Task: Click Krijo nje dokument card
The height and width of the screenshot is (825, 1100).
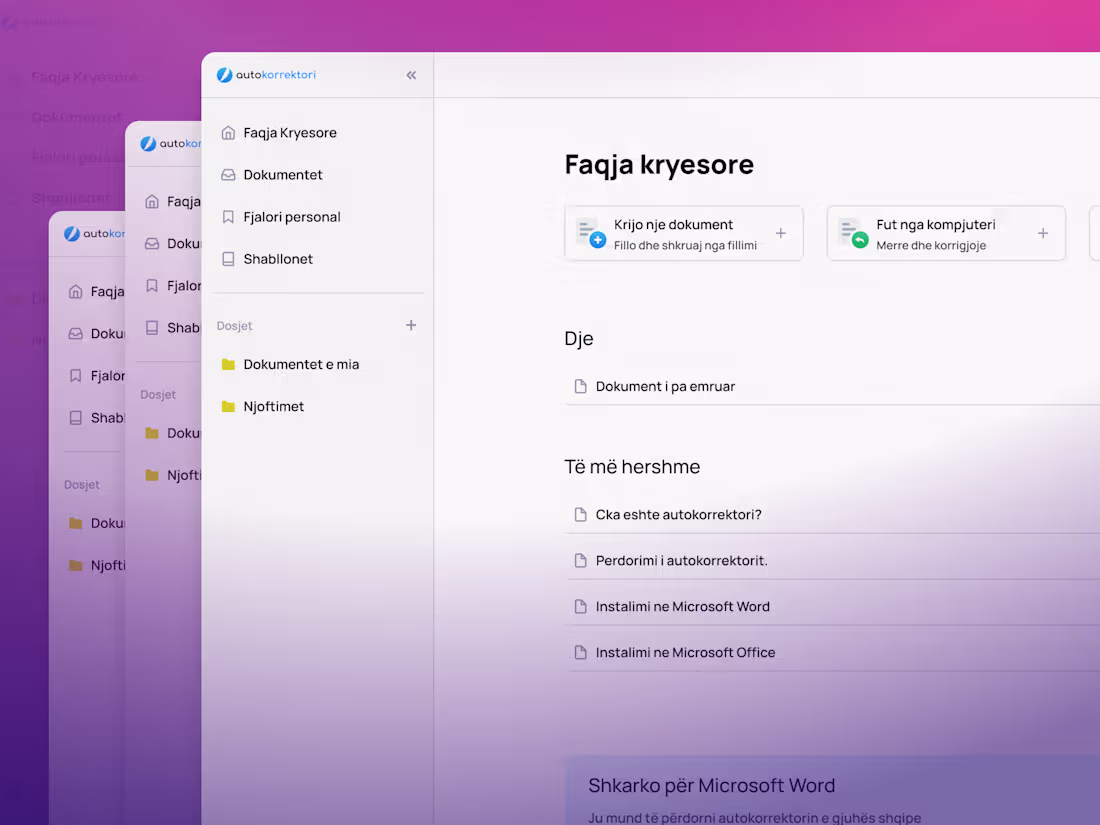Action: (x=684, y=233)
